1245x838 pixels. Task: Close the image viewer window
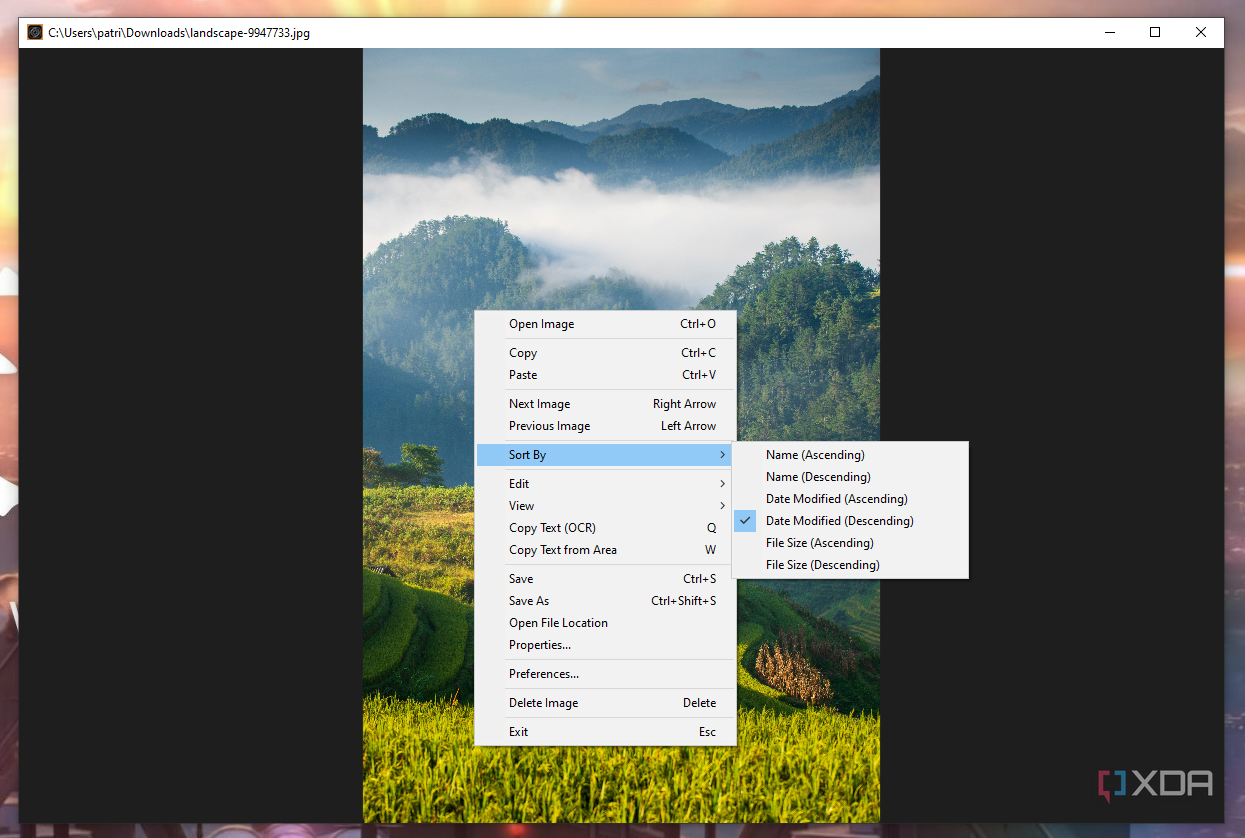tap(1201, 32)
